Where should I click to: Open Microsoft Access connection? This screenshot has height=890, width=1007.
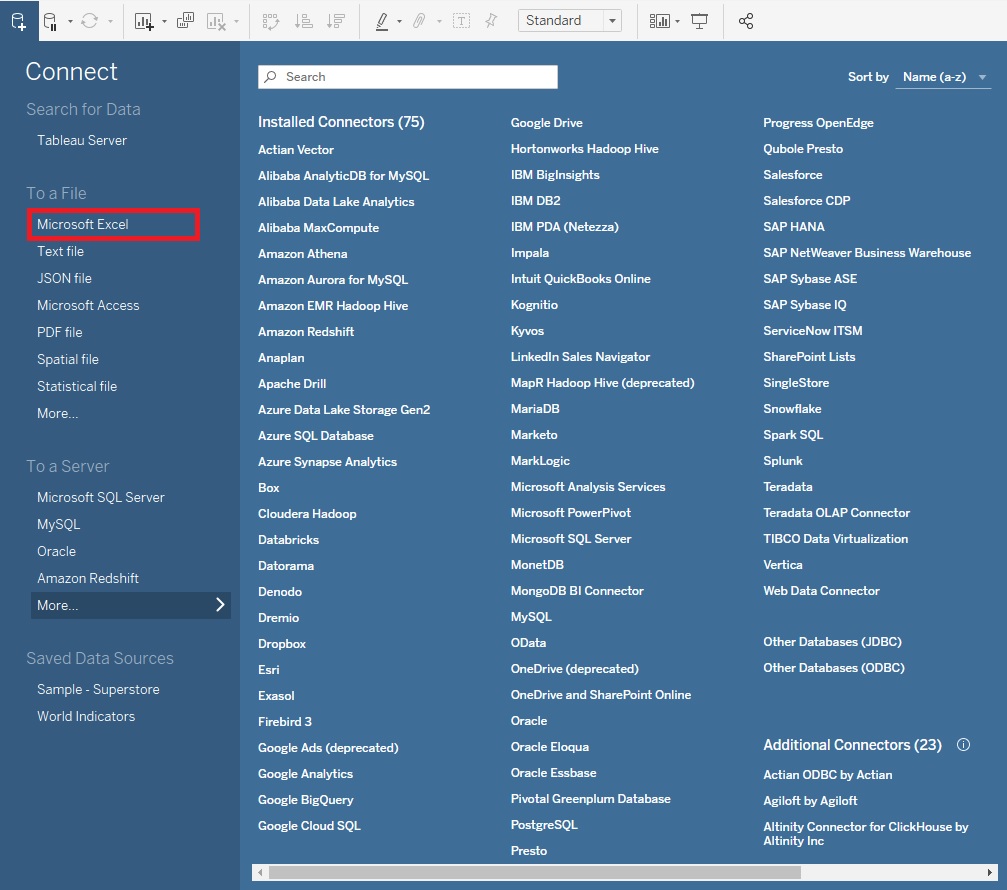pyautogui.click(x=88, y=305)
